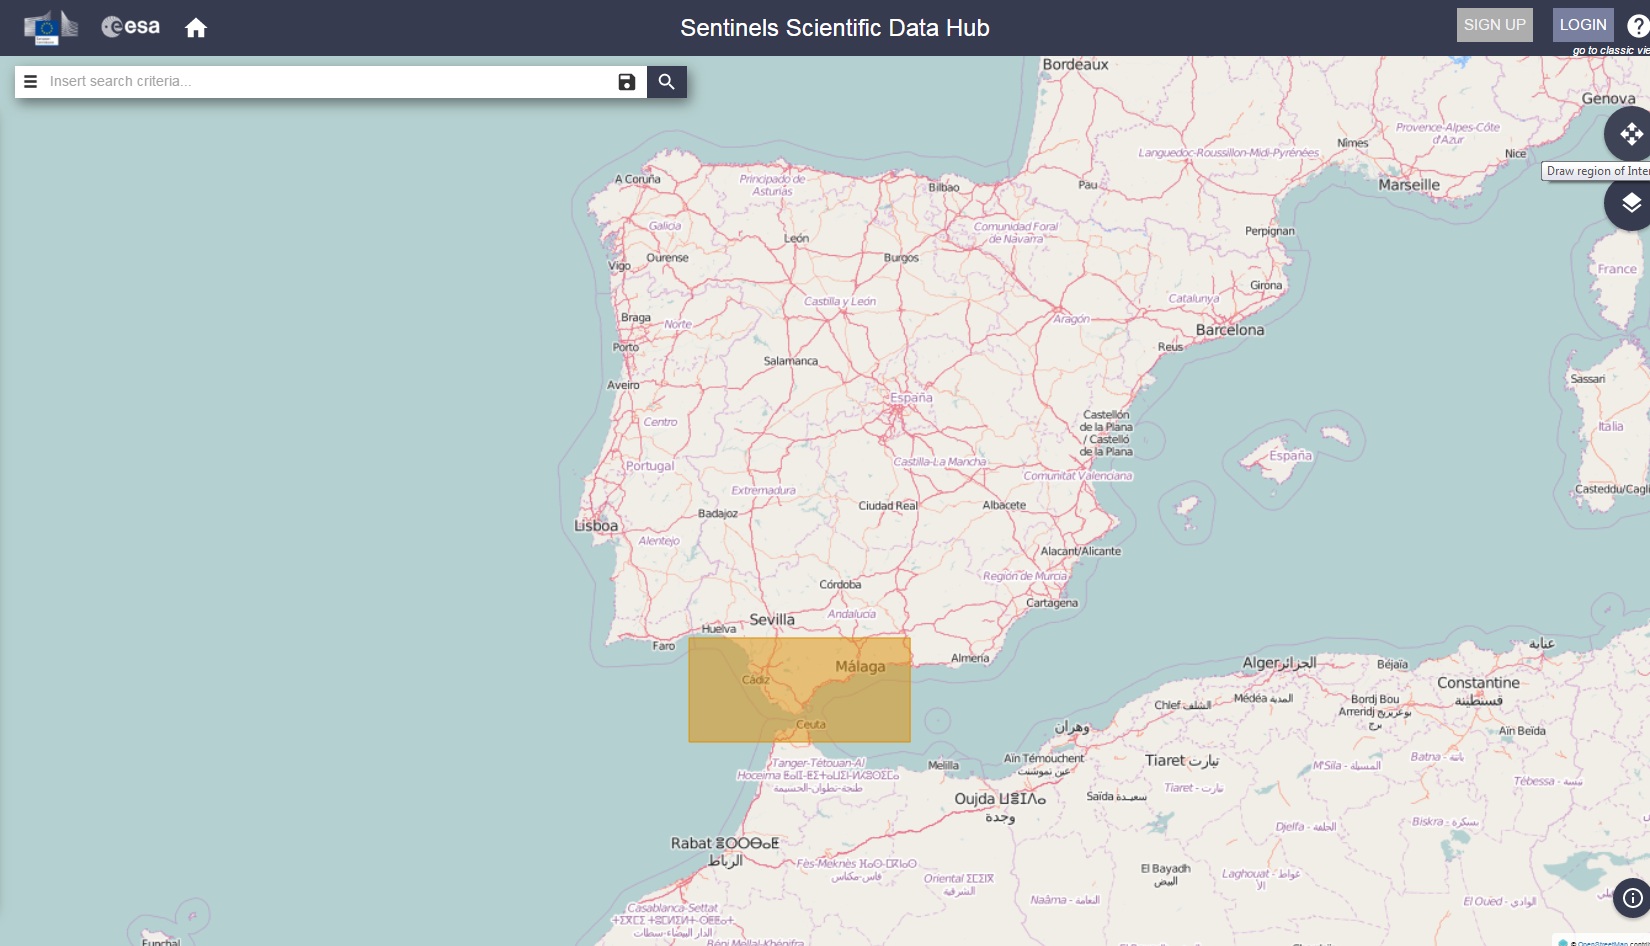Focus the 'Insert search criteria' field

pos(330,82)
